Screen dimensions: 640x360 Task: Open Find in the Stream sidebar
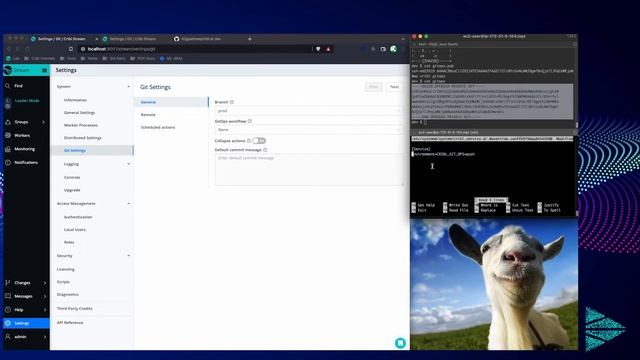pyautogui.click(x=18, y=86)
